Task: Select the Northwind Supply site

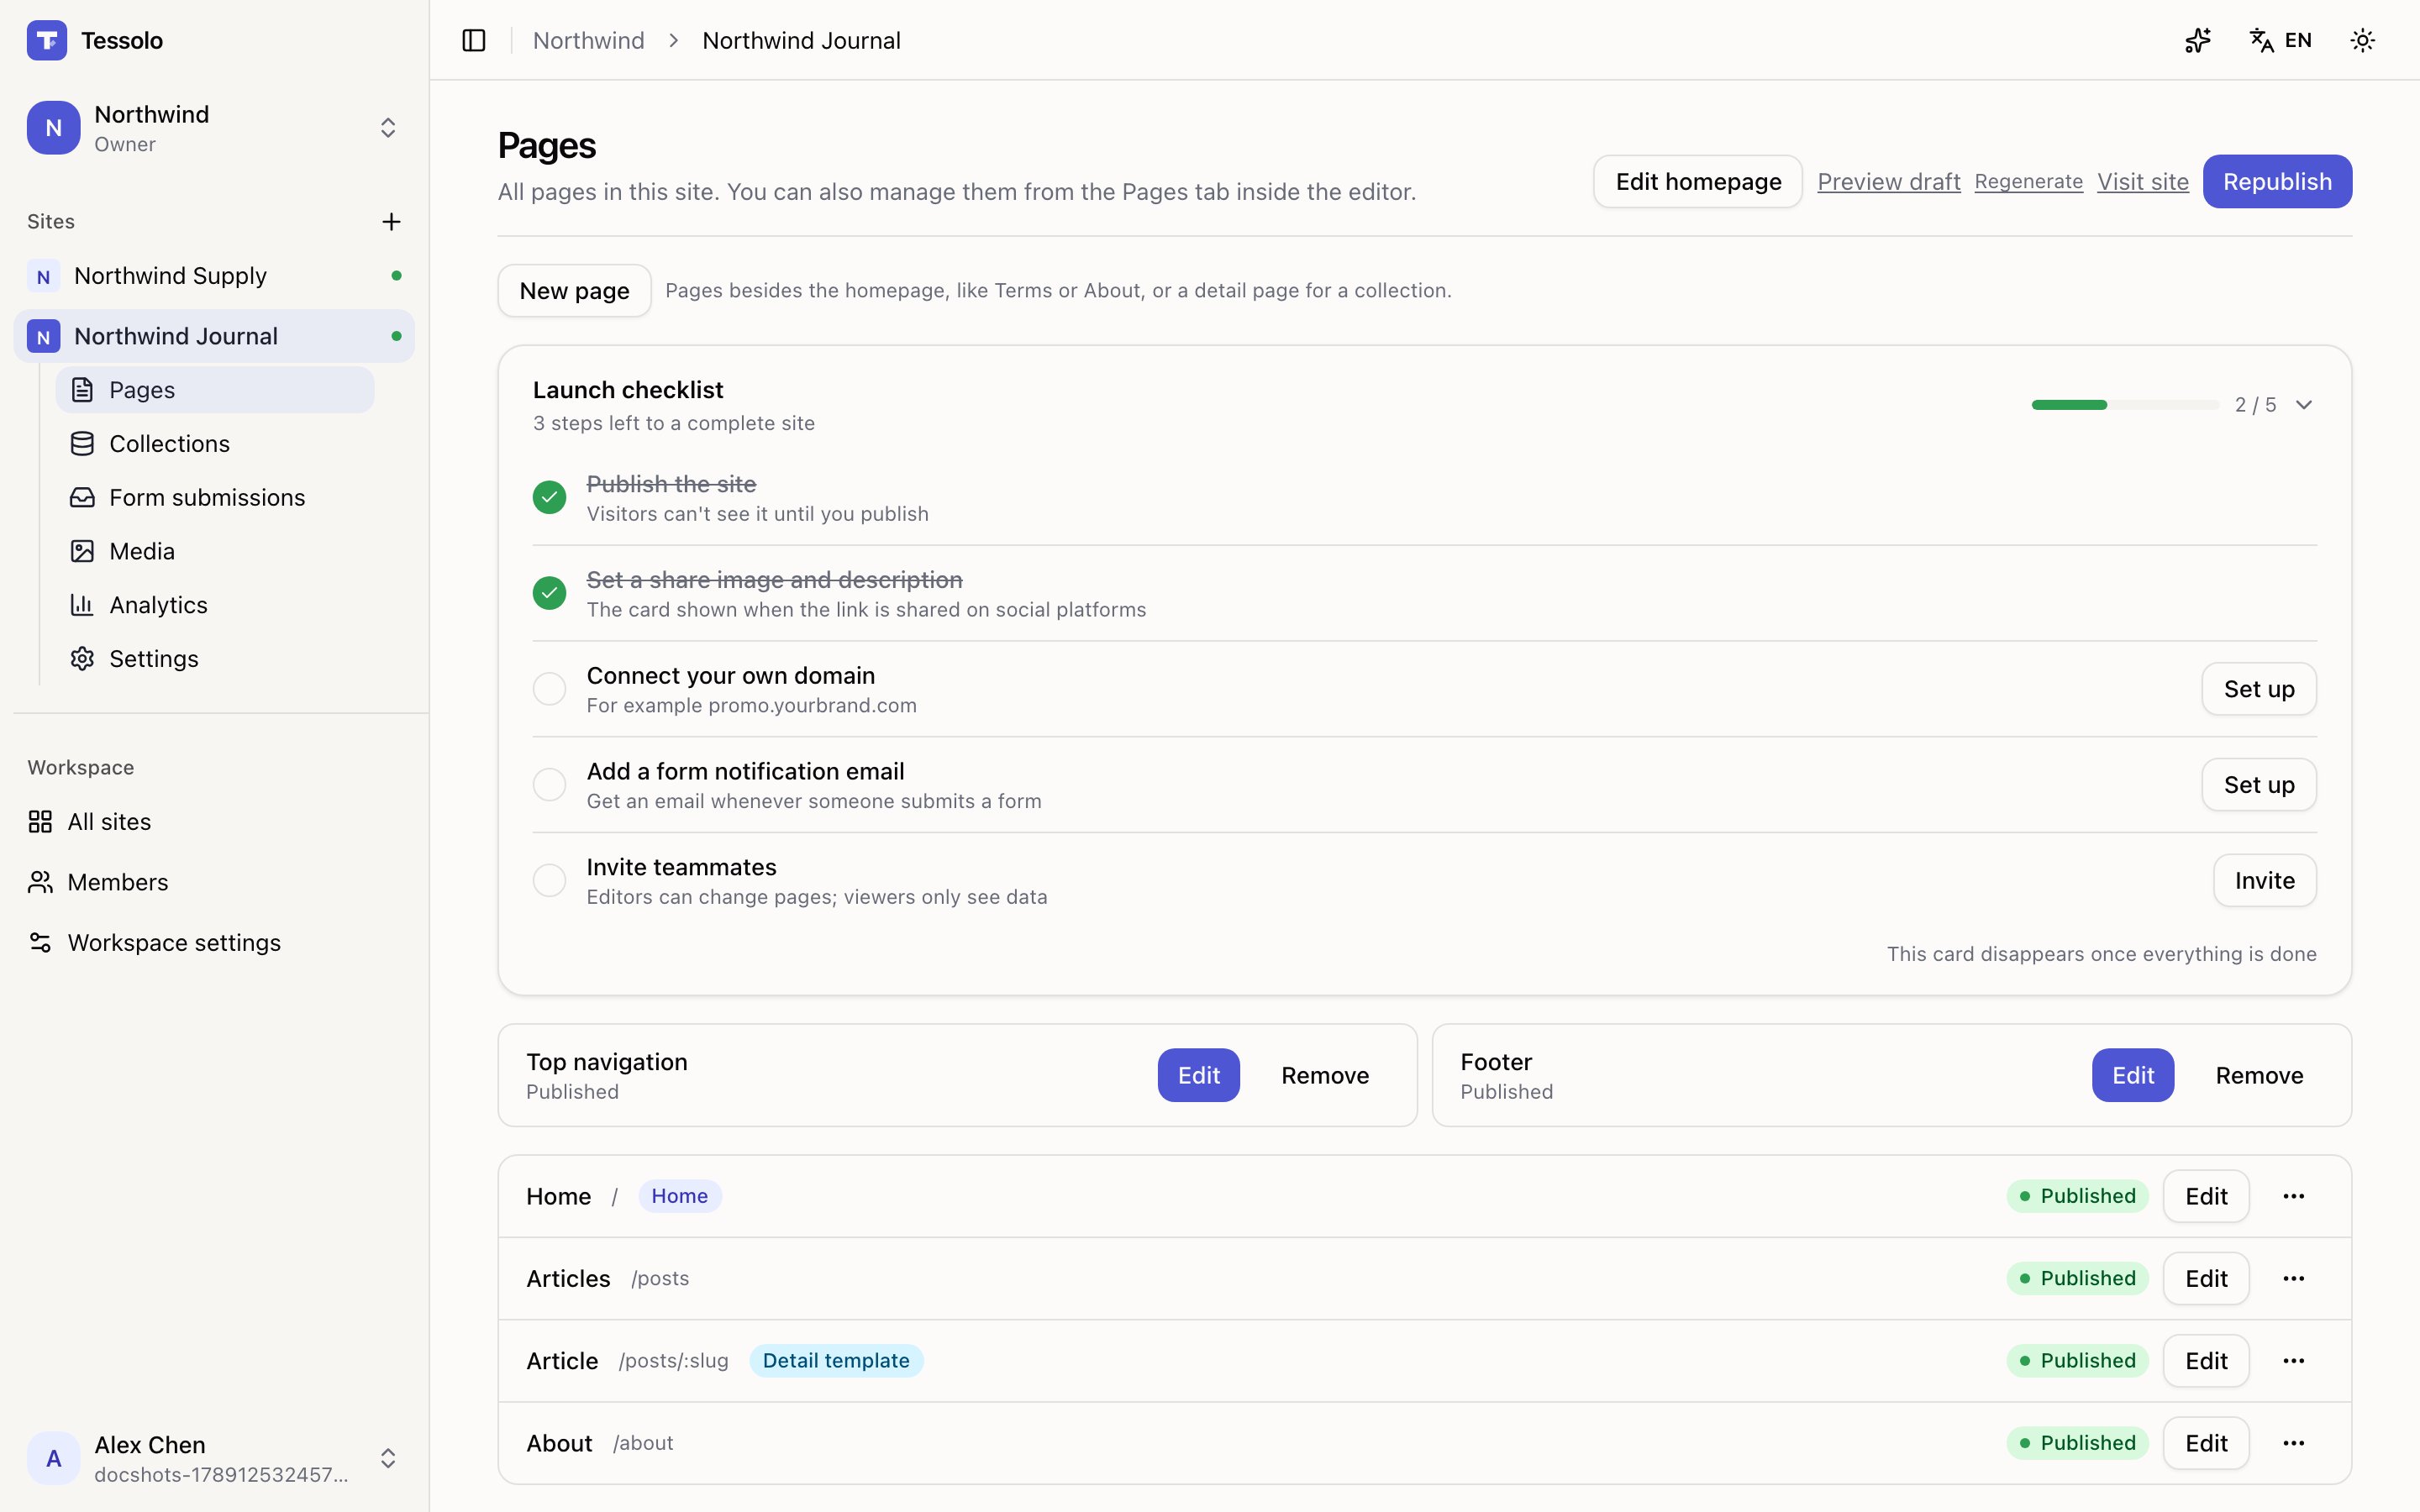Action: pyautogui.click(x=214, y=276)
